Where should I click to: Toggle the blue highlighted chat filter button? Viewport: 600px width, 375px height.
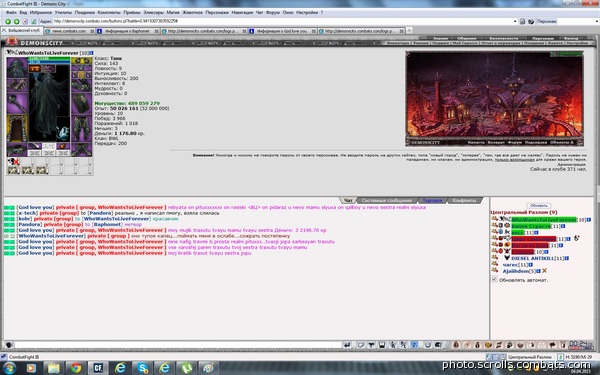414,345
